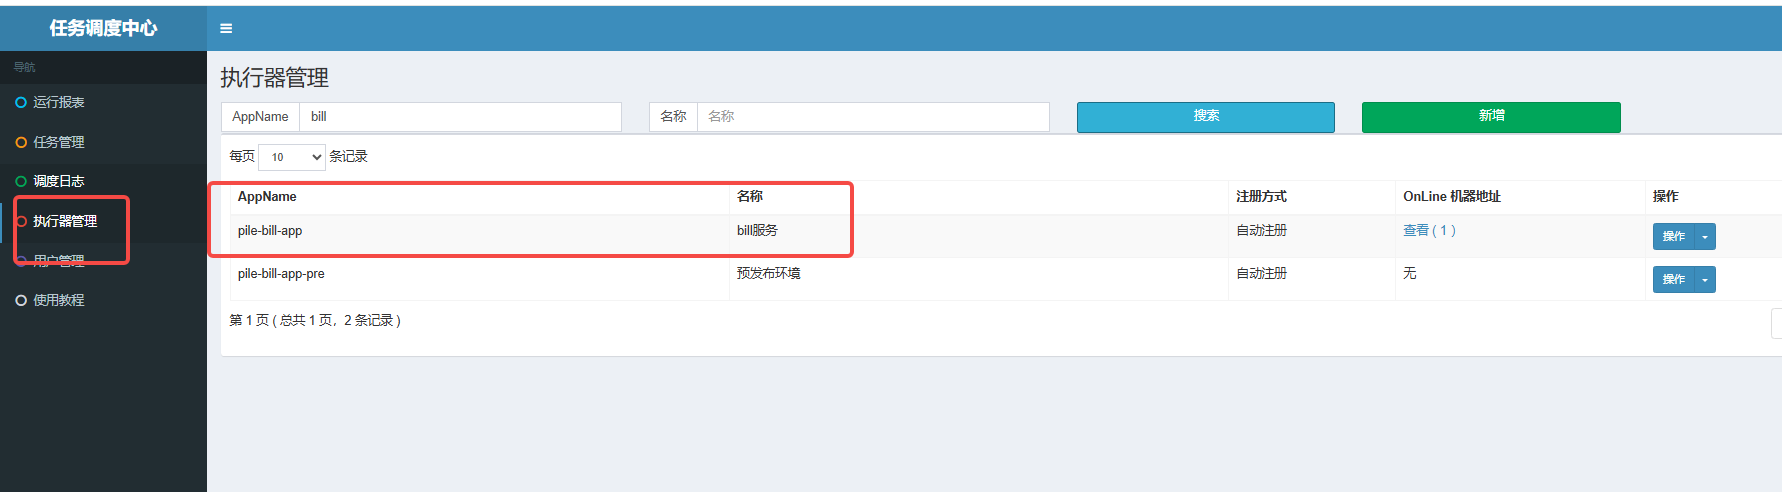The height and width of the screenshot is (492, 1782).
Task: Open the 查看 ( 1 ) machine address link
Action: [x=1429, y=230]
